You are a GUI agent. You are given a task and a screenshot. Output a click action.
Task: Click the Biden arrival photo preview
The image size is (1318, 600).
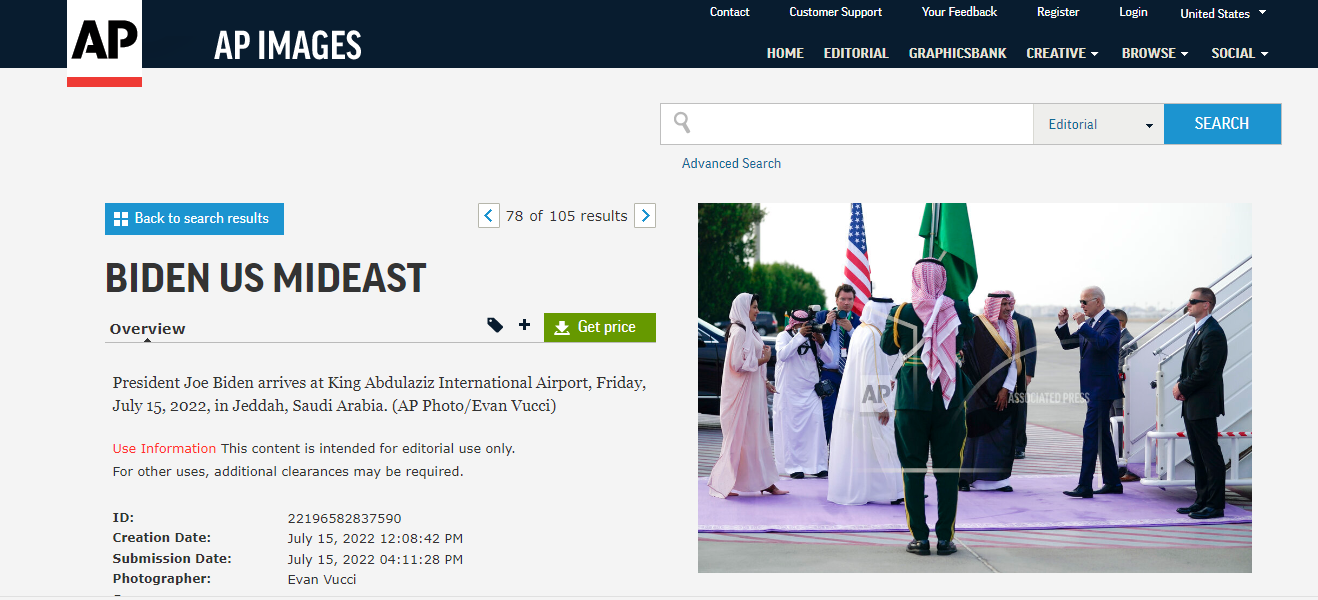[x=974, y=388]
